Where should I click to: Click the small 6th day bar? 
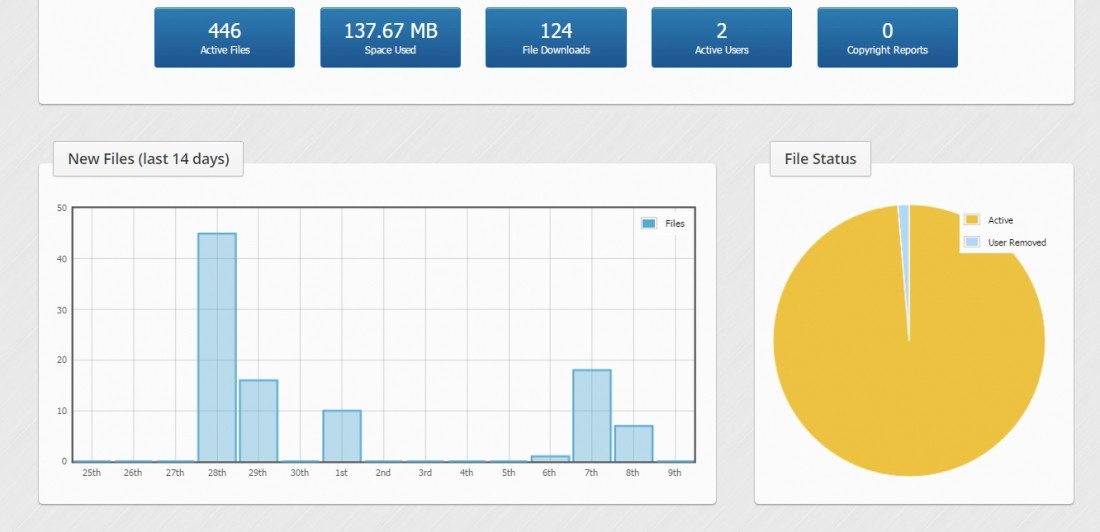point(550,458)
